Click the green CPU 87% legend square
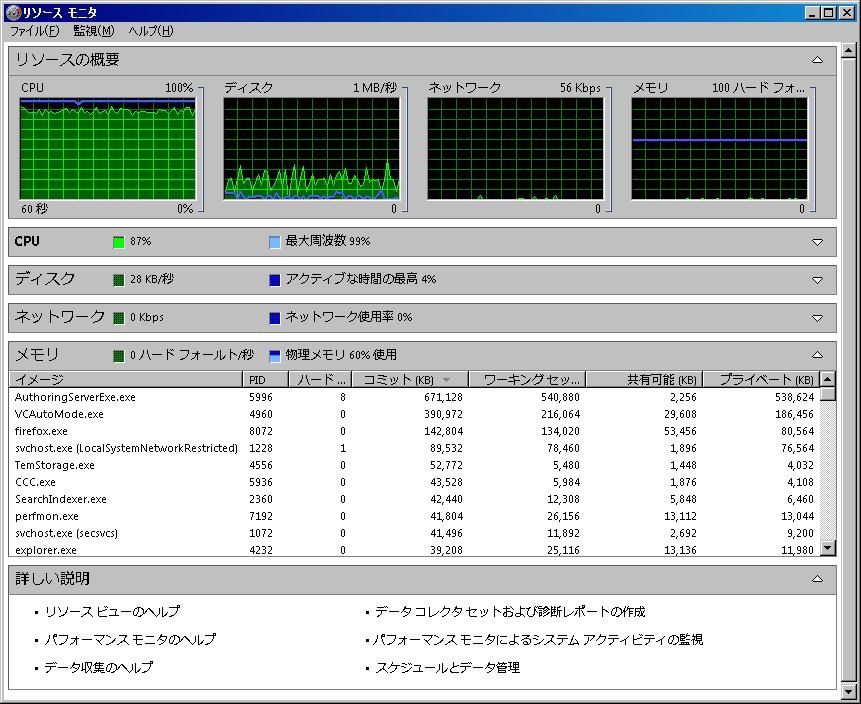861x704 pixels. point(119,242)
